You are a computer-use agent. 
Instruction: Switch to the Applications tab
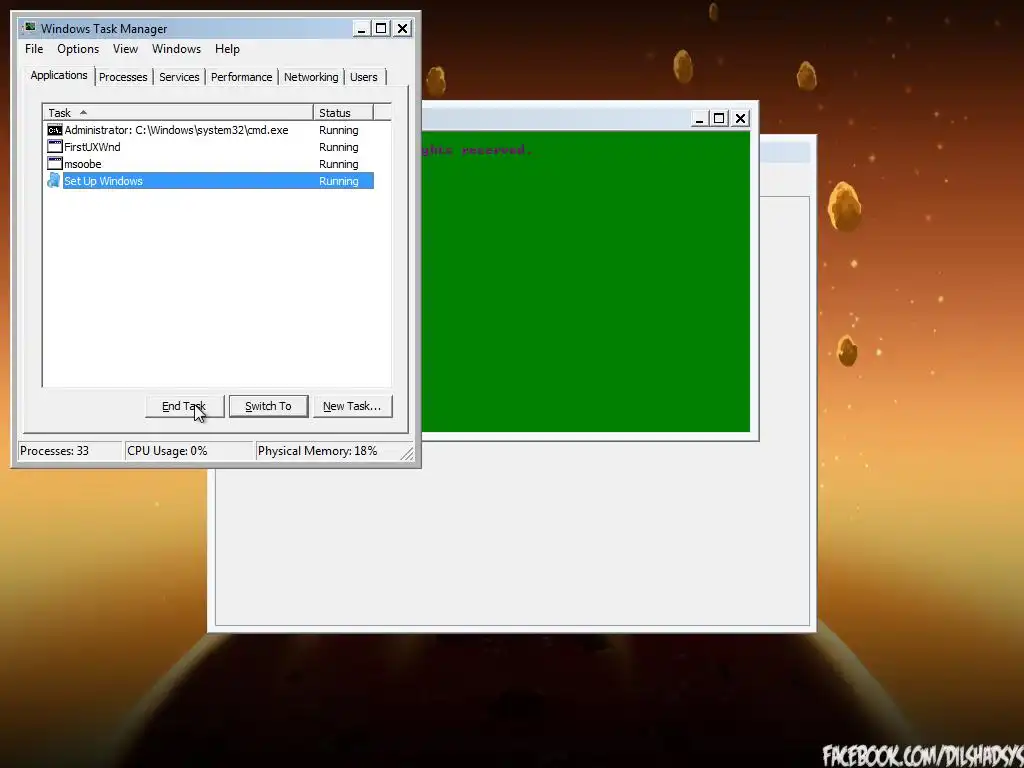coord(59,75)
